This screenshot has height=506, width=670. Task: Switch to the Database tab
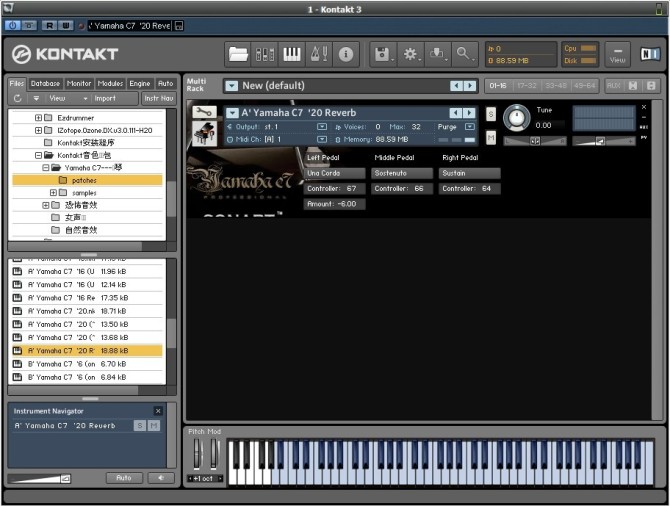click(45, 84)
